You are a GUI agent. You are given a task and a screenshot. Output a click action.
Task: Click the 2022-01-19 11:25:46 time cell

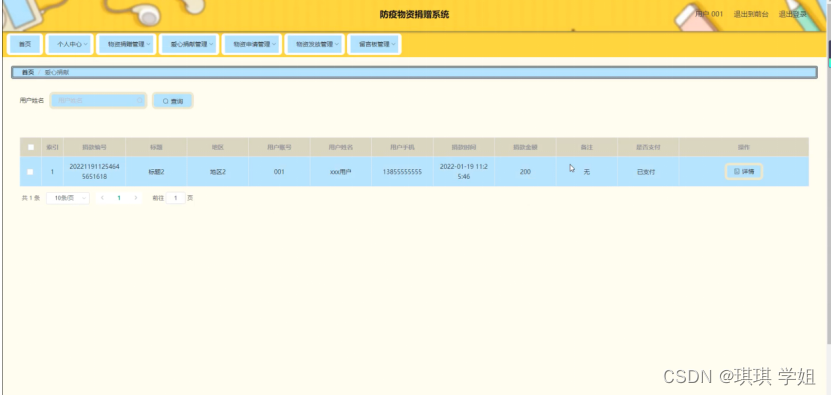pos(464,171)
